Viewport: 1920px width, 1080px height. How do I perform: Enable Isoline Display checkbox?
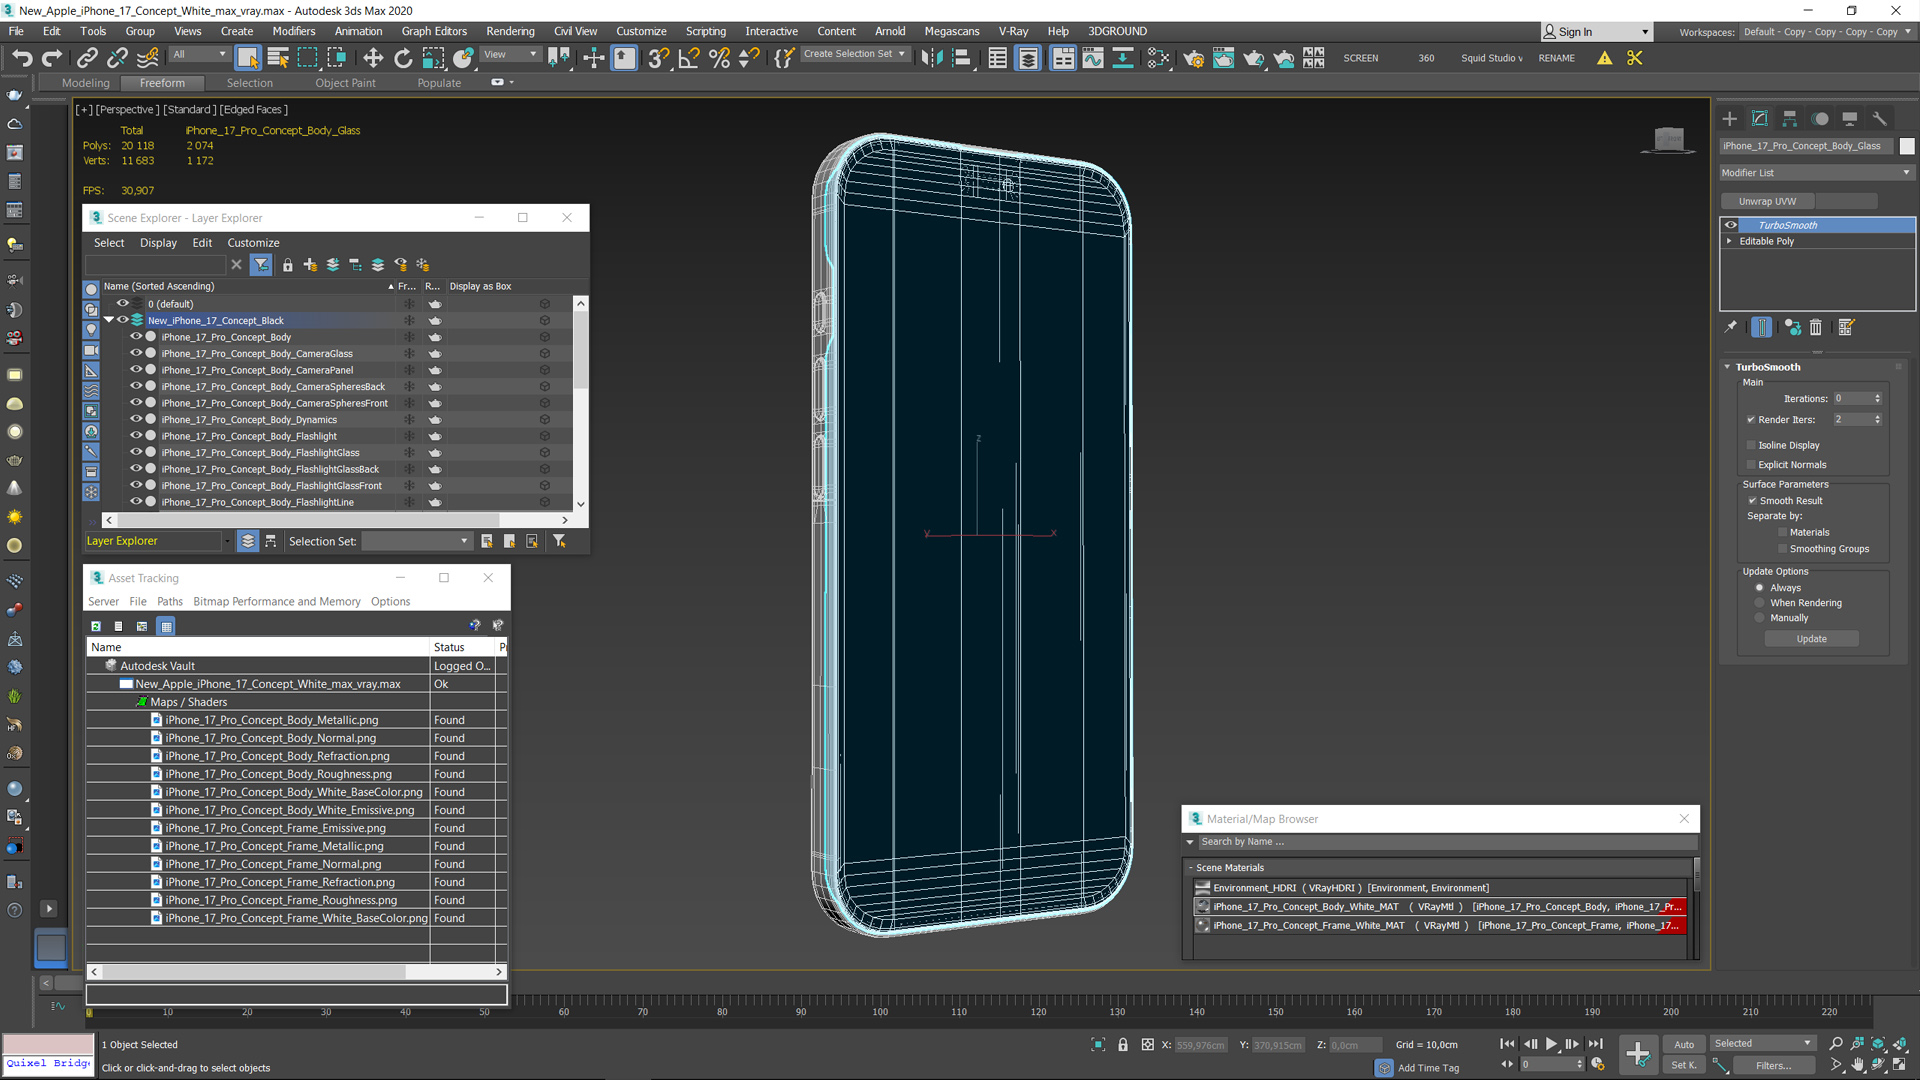coord(1751,445)
